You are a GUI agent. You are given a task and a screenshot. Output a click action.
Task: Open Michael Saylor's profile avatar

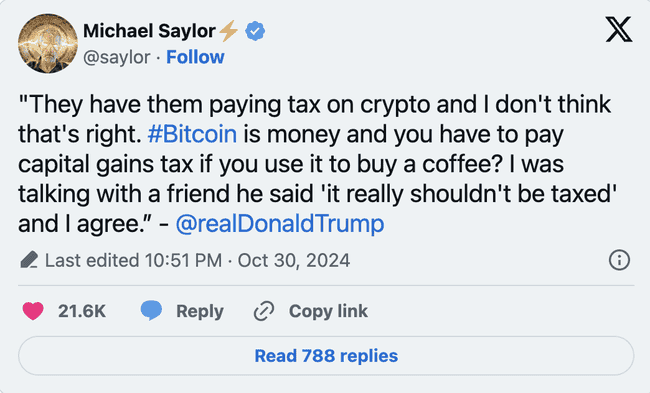pyautogui.click(x=48, y=44)
